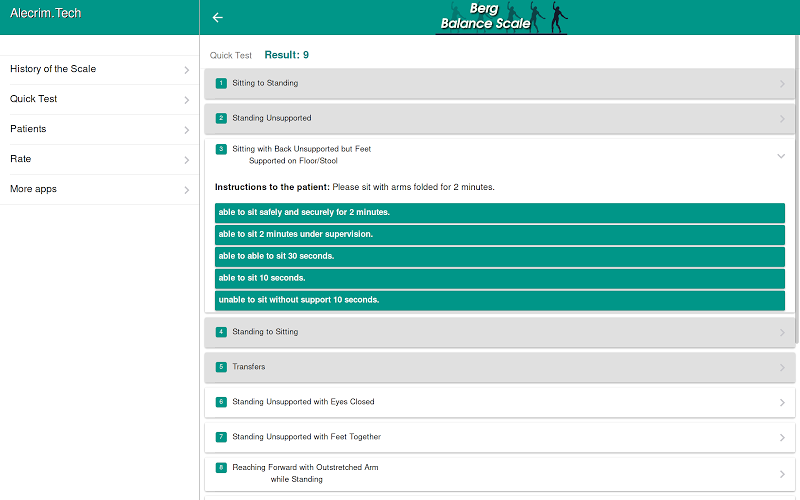The image size is (800, 500).
Task: Click the 'Quick Test' label above the list
Action: pyautogui.click(x=231, y=56)
